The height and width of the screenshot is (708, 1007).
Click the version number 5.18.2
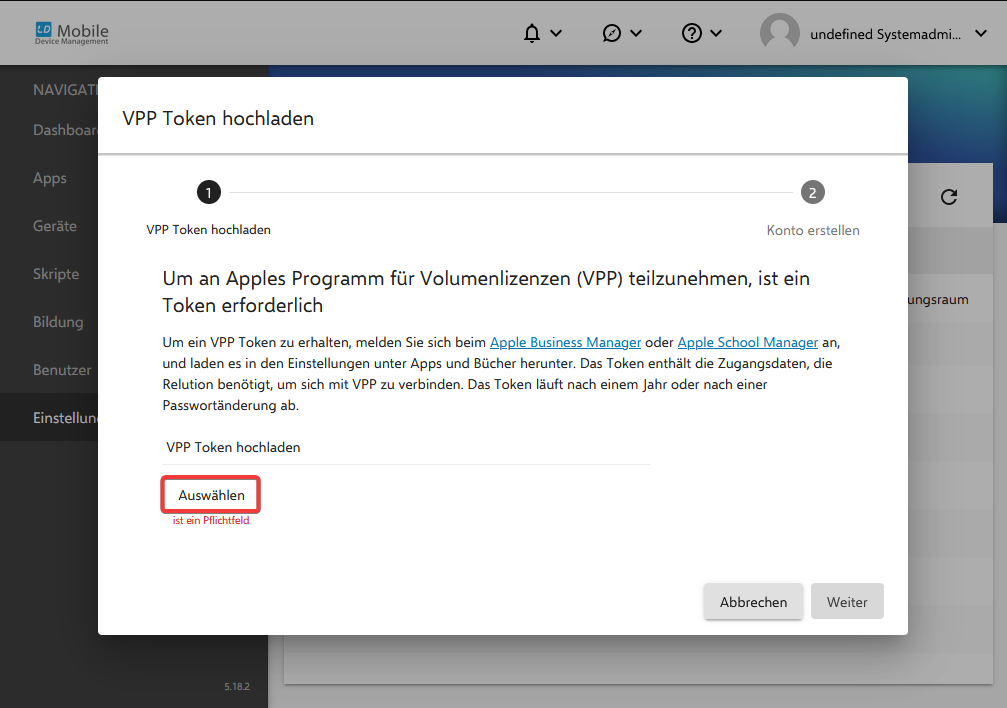pos(237,686)
